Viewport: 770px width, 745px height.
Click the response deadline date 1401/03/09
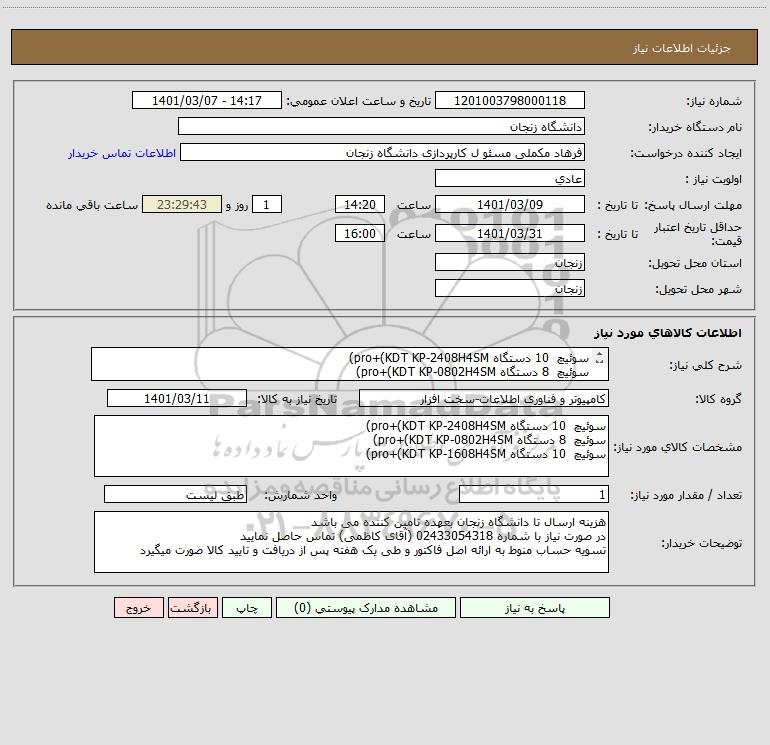pos(510,204)
